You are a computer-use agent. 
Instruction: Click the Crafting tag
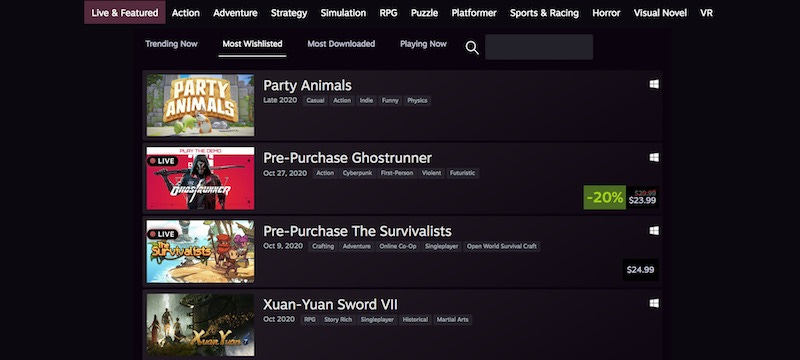pos(323,247)
